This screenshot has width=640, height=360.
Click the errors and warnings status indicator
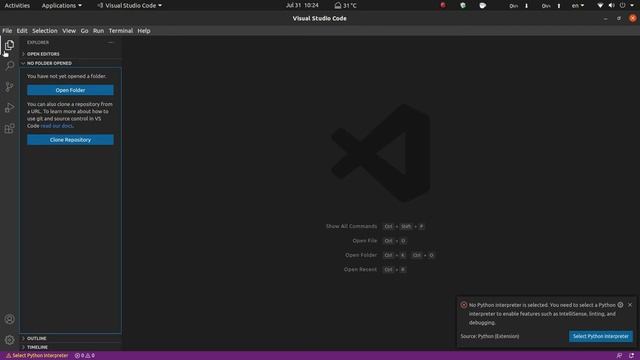coord(84,356)
